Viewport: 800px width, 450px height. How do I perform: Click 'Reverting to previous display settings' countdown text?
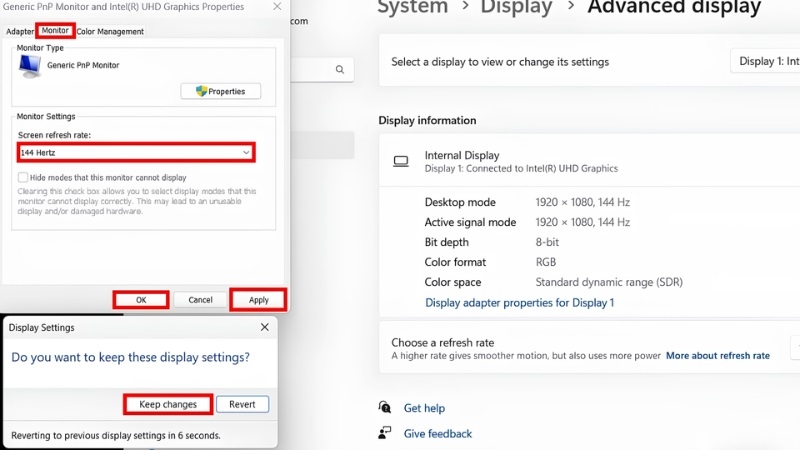[x=116, y=435]
